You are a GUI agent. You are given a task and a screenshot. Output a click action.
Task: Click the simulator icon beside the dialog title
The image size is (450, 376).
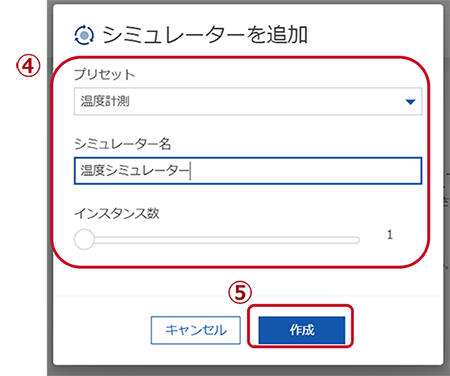point(84,35)
